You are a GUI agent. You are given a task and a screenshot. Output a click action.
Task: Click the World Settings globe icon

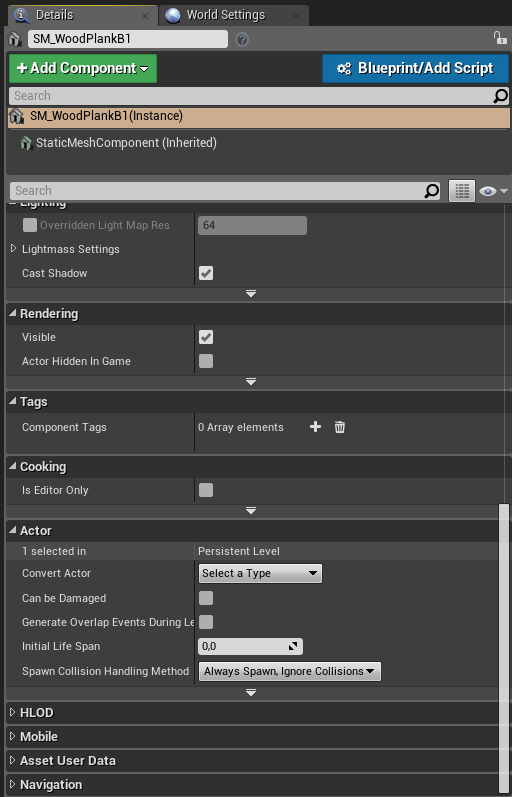click(x=173, y=15)
